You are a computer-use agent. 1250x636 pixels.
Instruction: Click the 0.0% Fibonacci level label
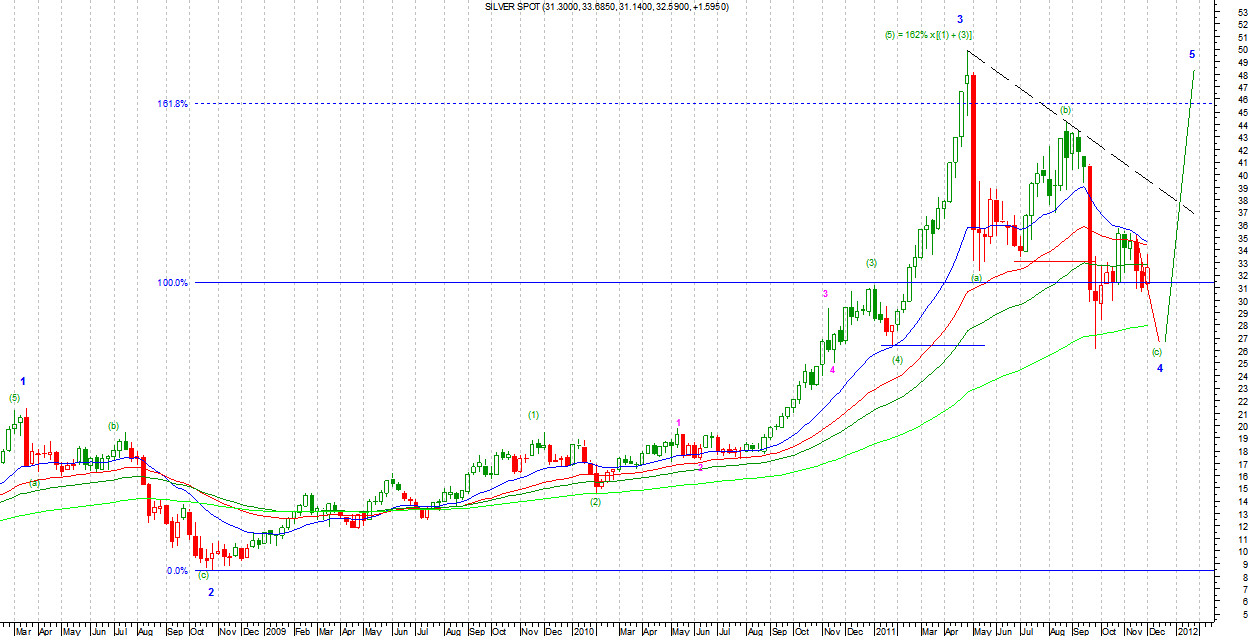coord(176,571)
